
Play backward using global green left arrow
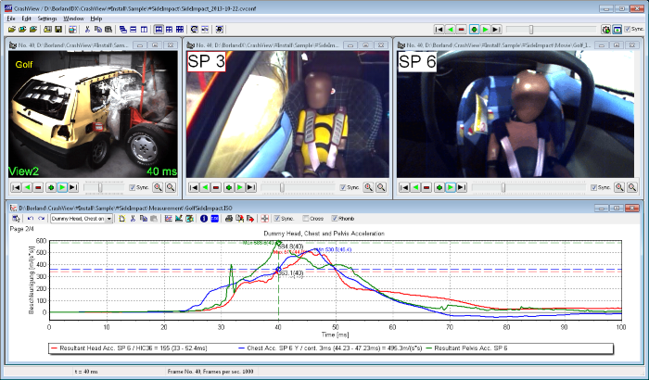pos(451,29)
